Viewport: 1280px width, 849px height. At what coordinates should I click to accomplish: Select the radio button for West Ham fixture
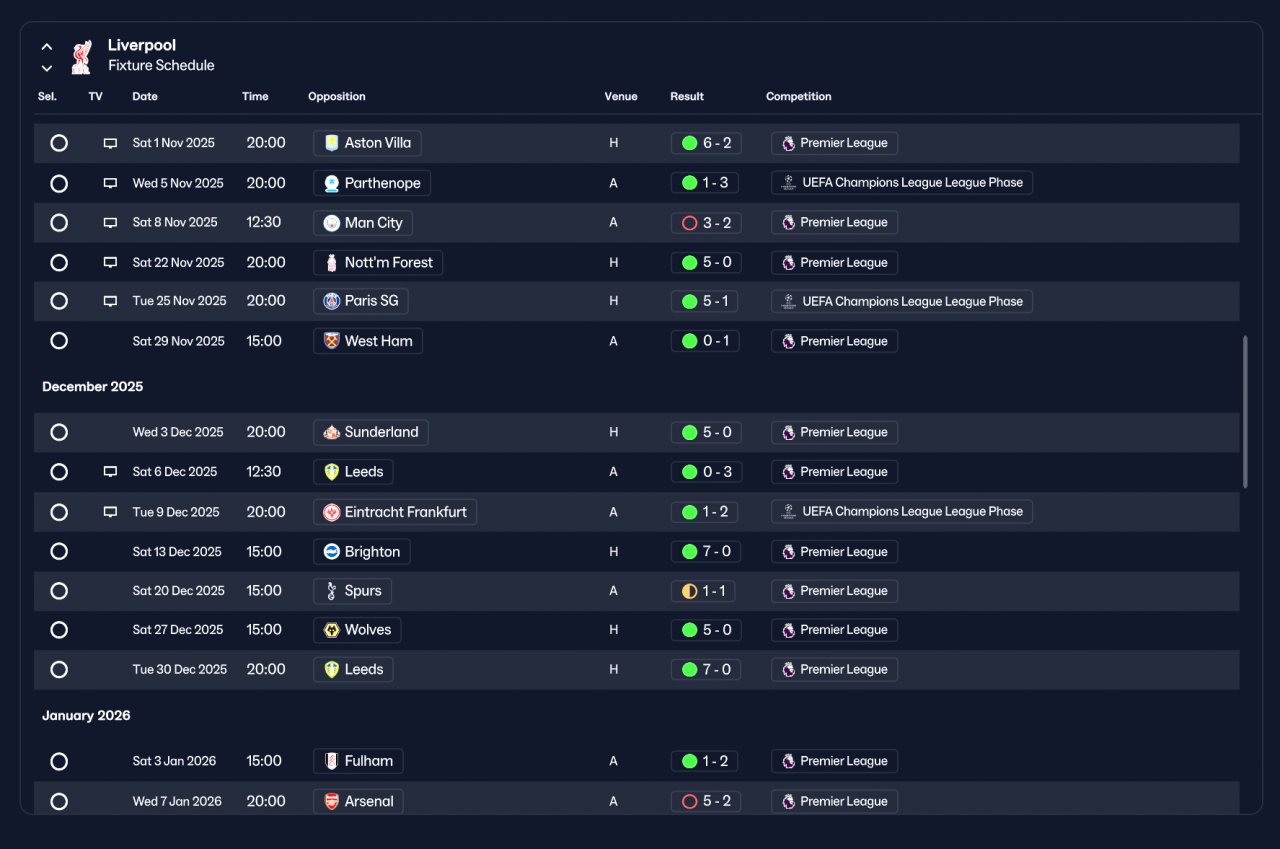click(59, 341)
